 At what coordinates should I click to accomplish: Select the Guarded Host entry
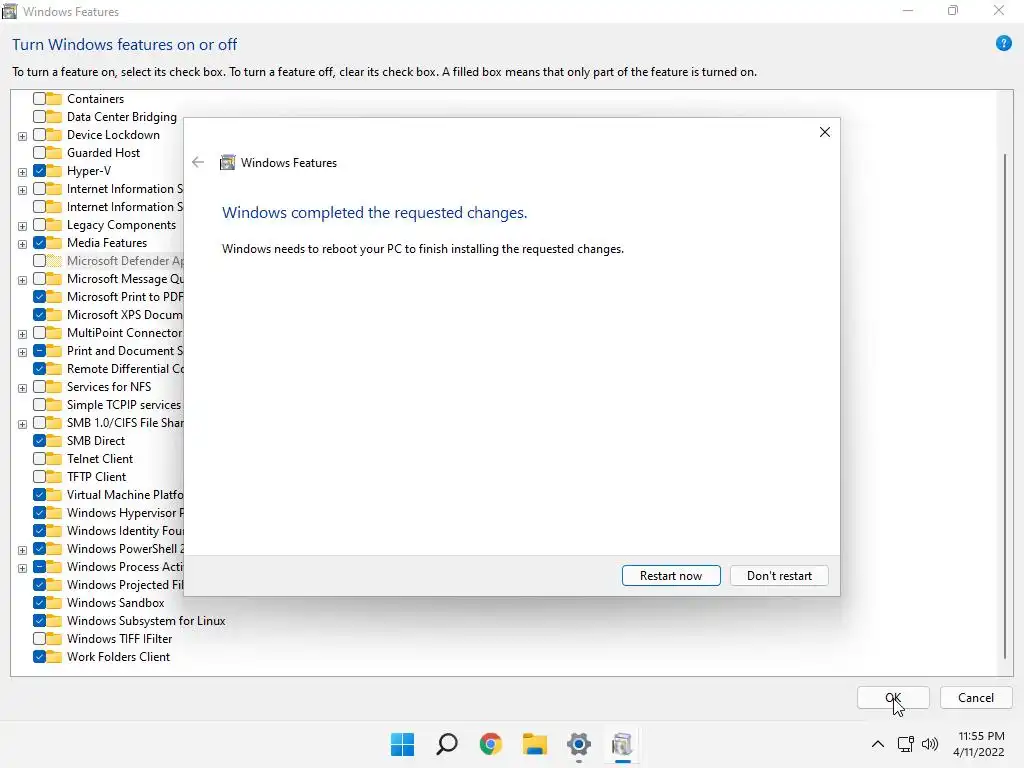[x=103, y=153]
